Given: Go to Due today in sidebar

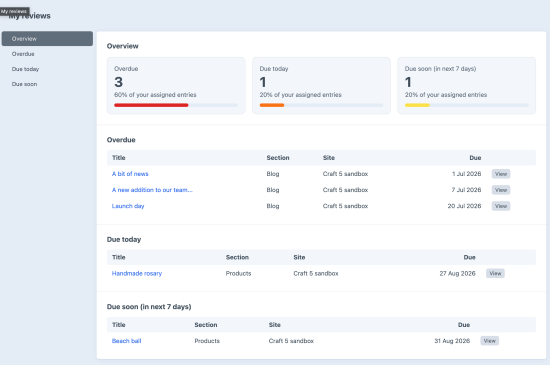Looking at the screenshot, I should 25,69.
